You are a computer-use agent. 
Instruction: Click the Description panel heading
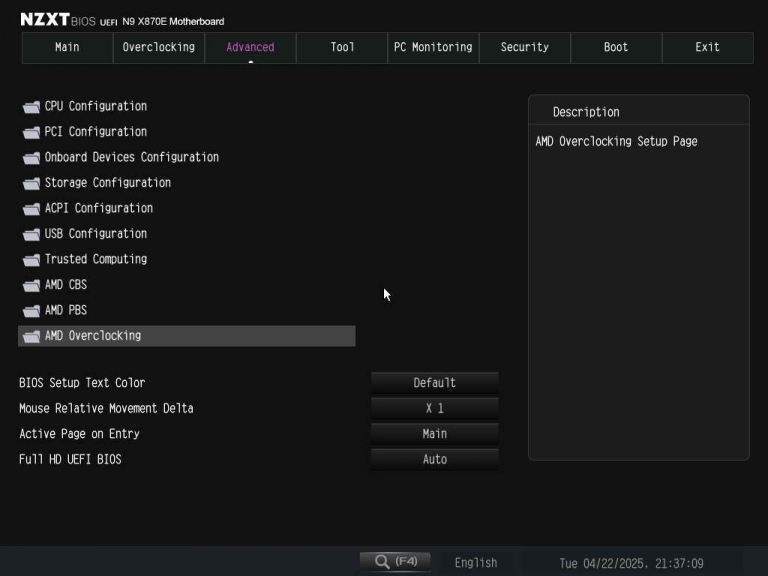pyautogui.click(x=586, y=112)
